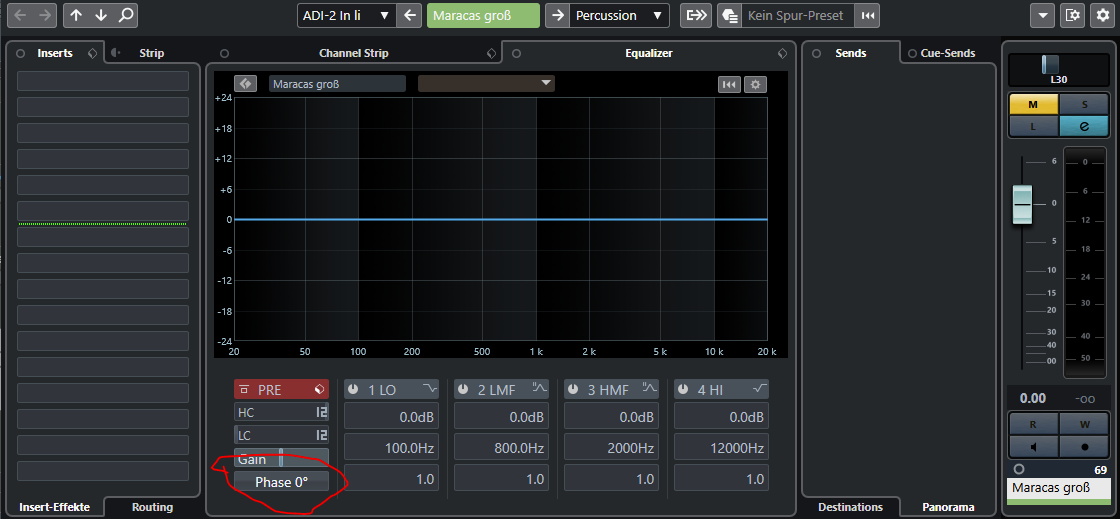Click the monitor speaker icon button
This screenshot has width=1120, height=519.
tap(1033, 446)
